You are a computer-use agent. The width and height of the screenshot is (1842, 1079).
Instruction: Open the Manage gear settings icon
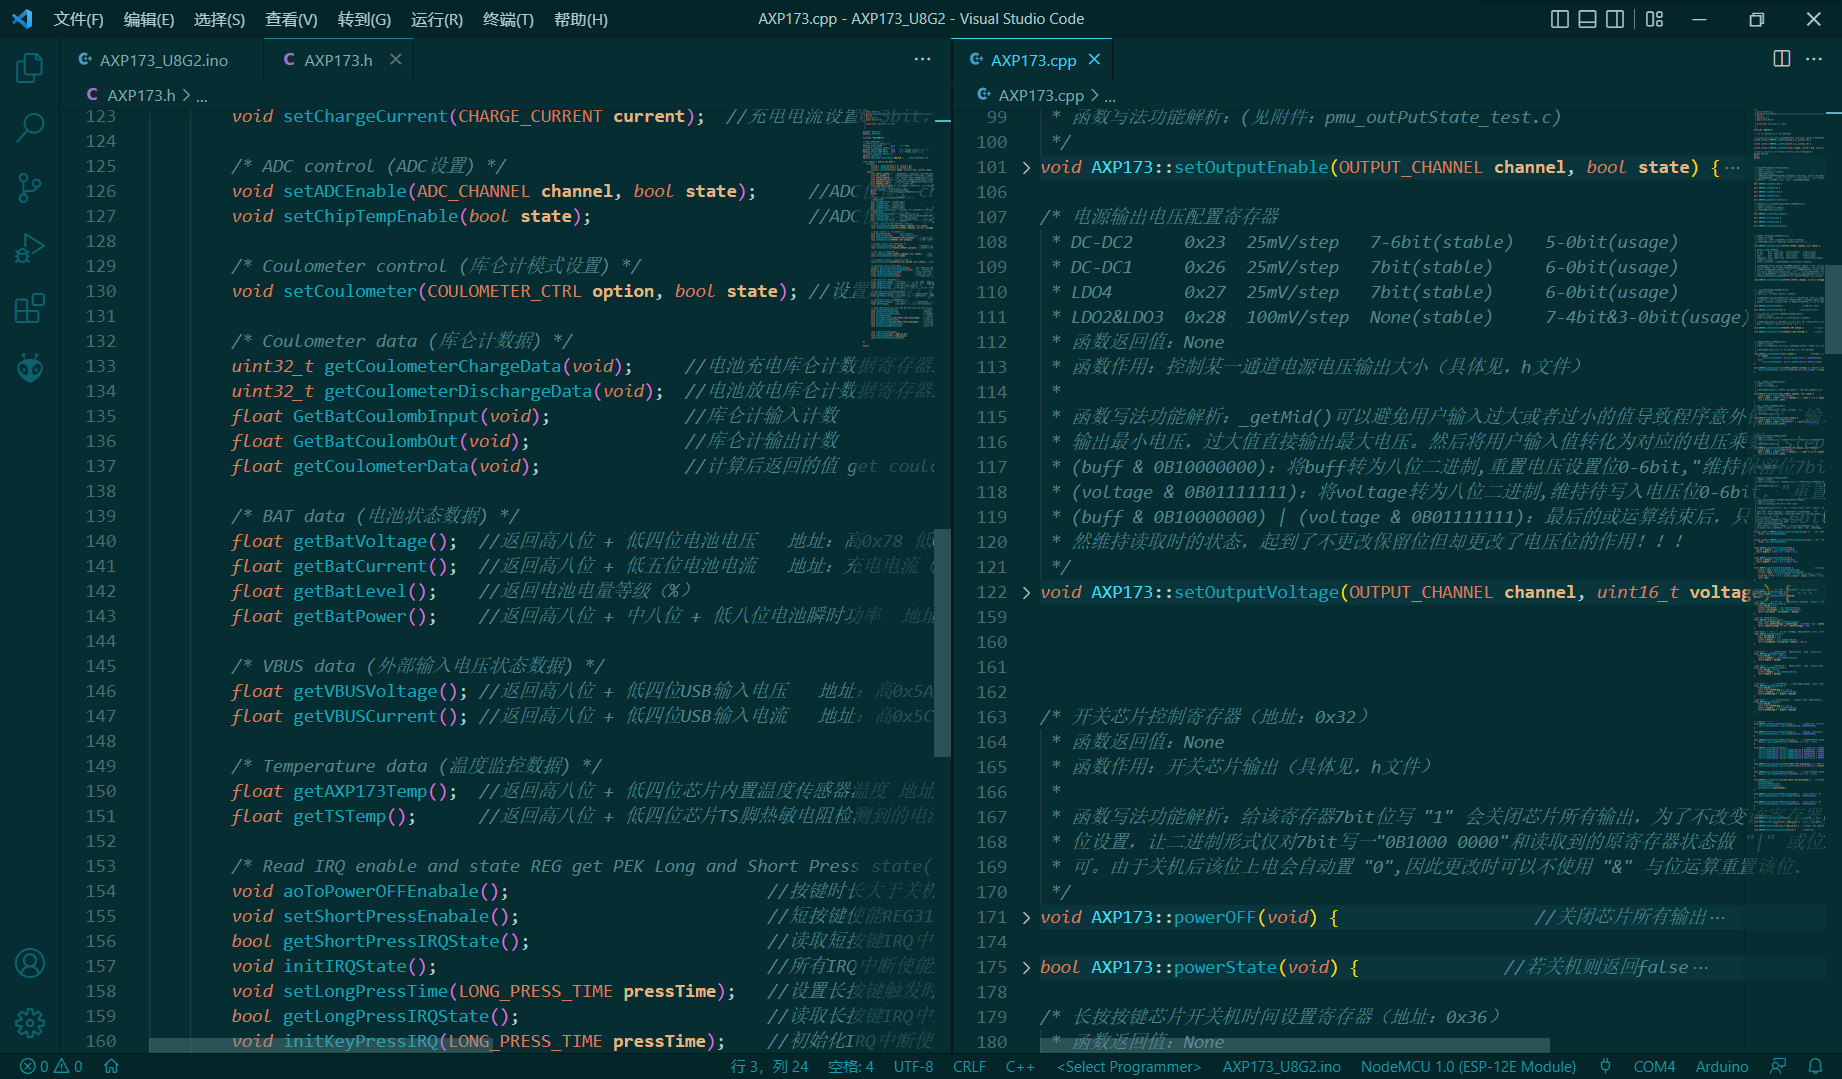click(x=30, y=1023)
